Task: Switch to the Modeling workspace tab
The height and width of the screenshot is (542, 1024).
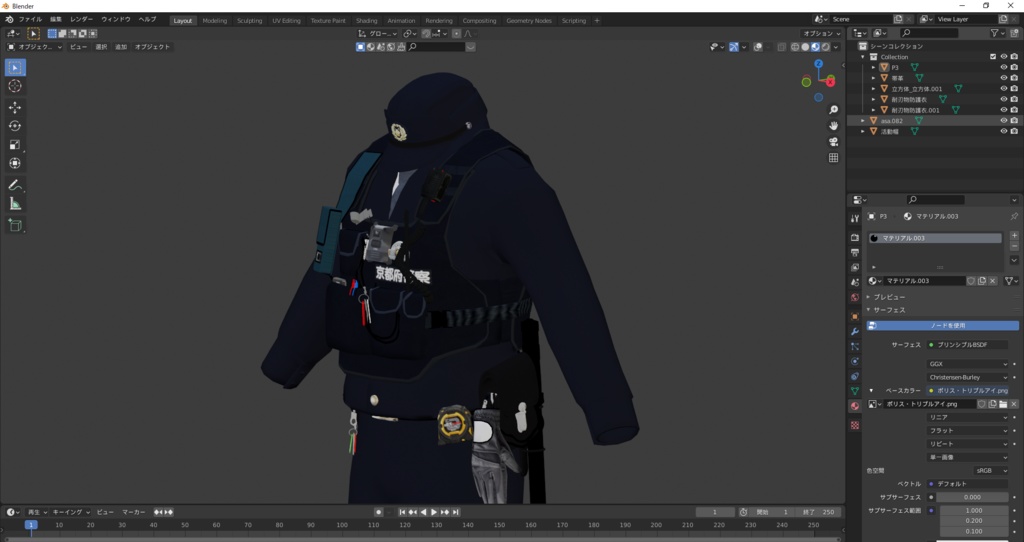Action: [215, 20]
